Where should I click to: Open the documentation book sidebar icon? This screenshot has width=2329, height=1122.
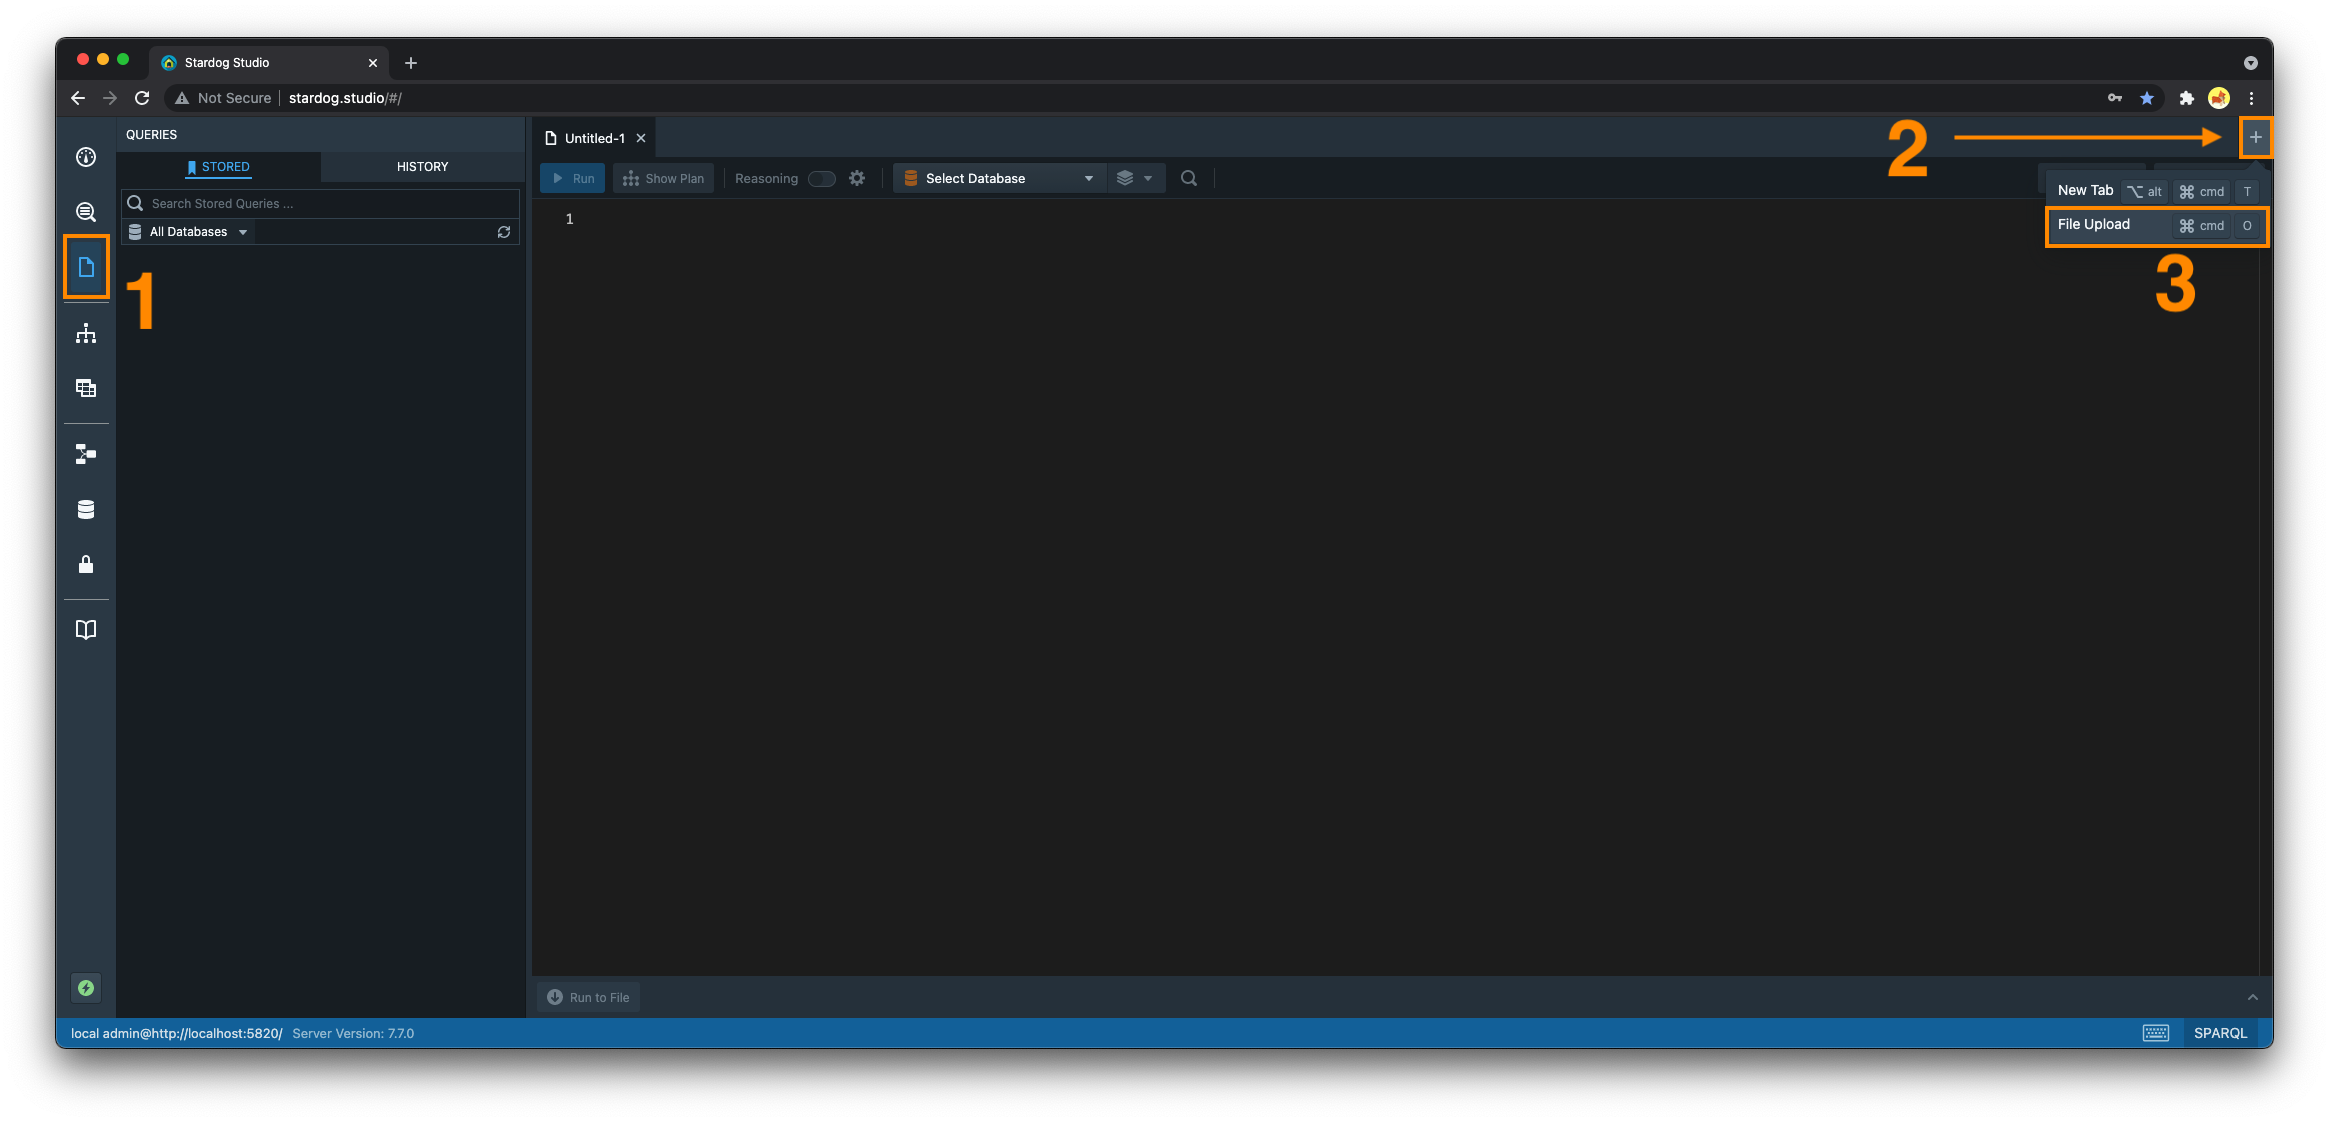coord(86,630)
